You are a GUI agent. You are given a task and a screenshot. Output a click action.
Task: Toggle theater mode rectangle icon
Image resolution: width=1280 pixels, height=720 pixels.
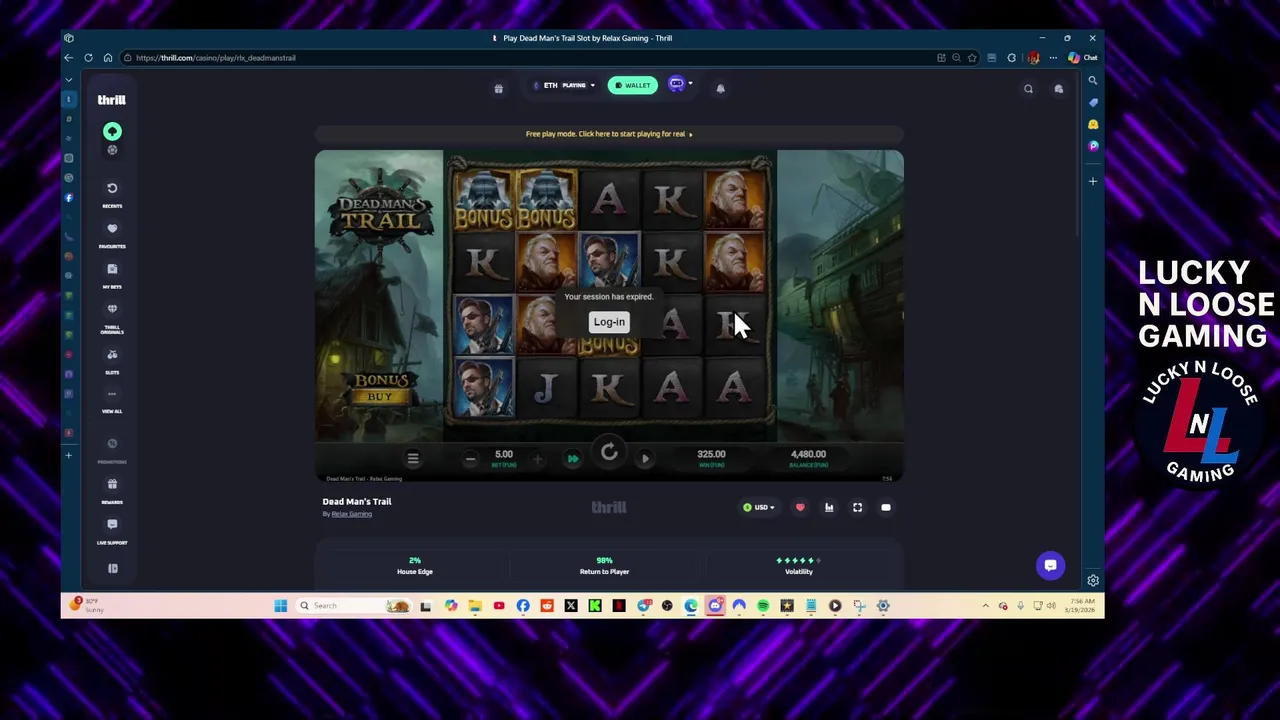(886, 508)
